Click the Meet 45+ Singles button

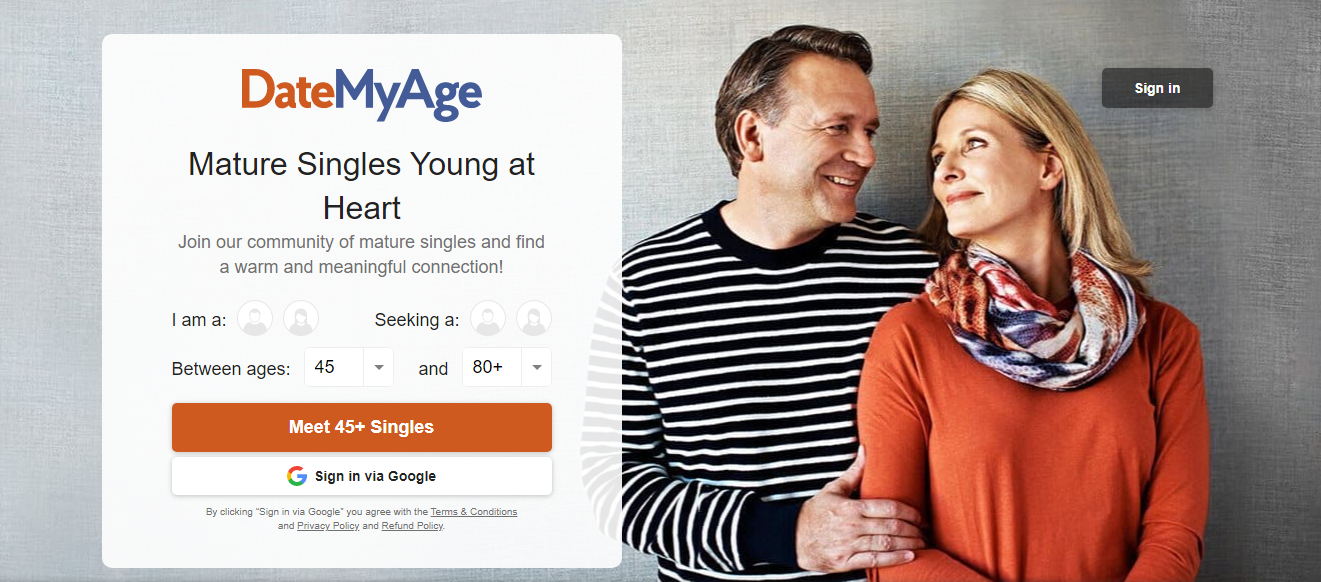click(x=361, y=427)
